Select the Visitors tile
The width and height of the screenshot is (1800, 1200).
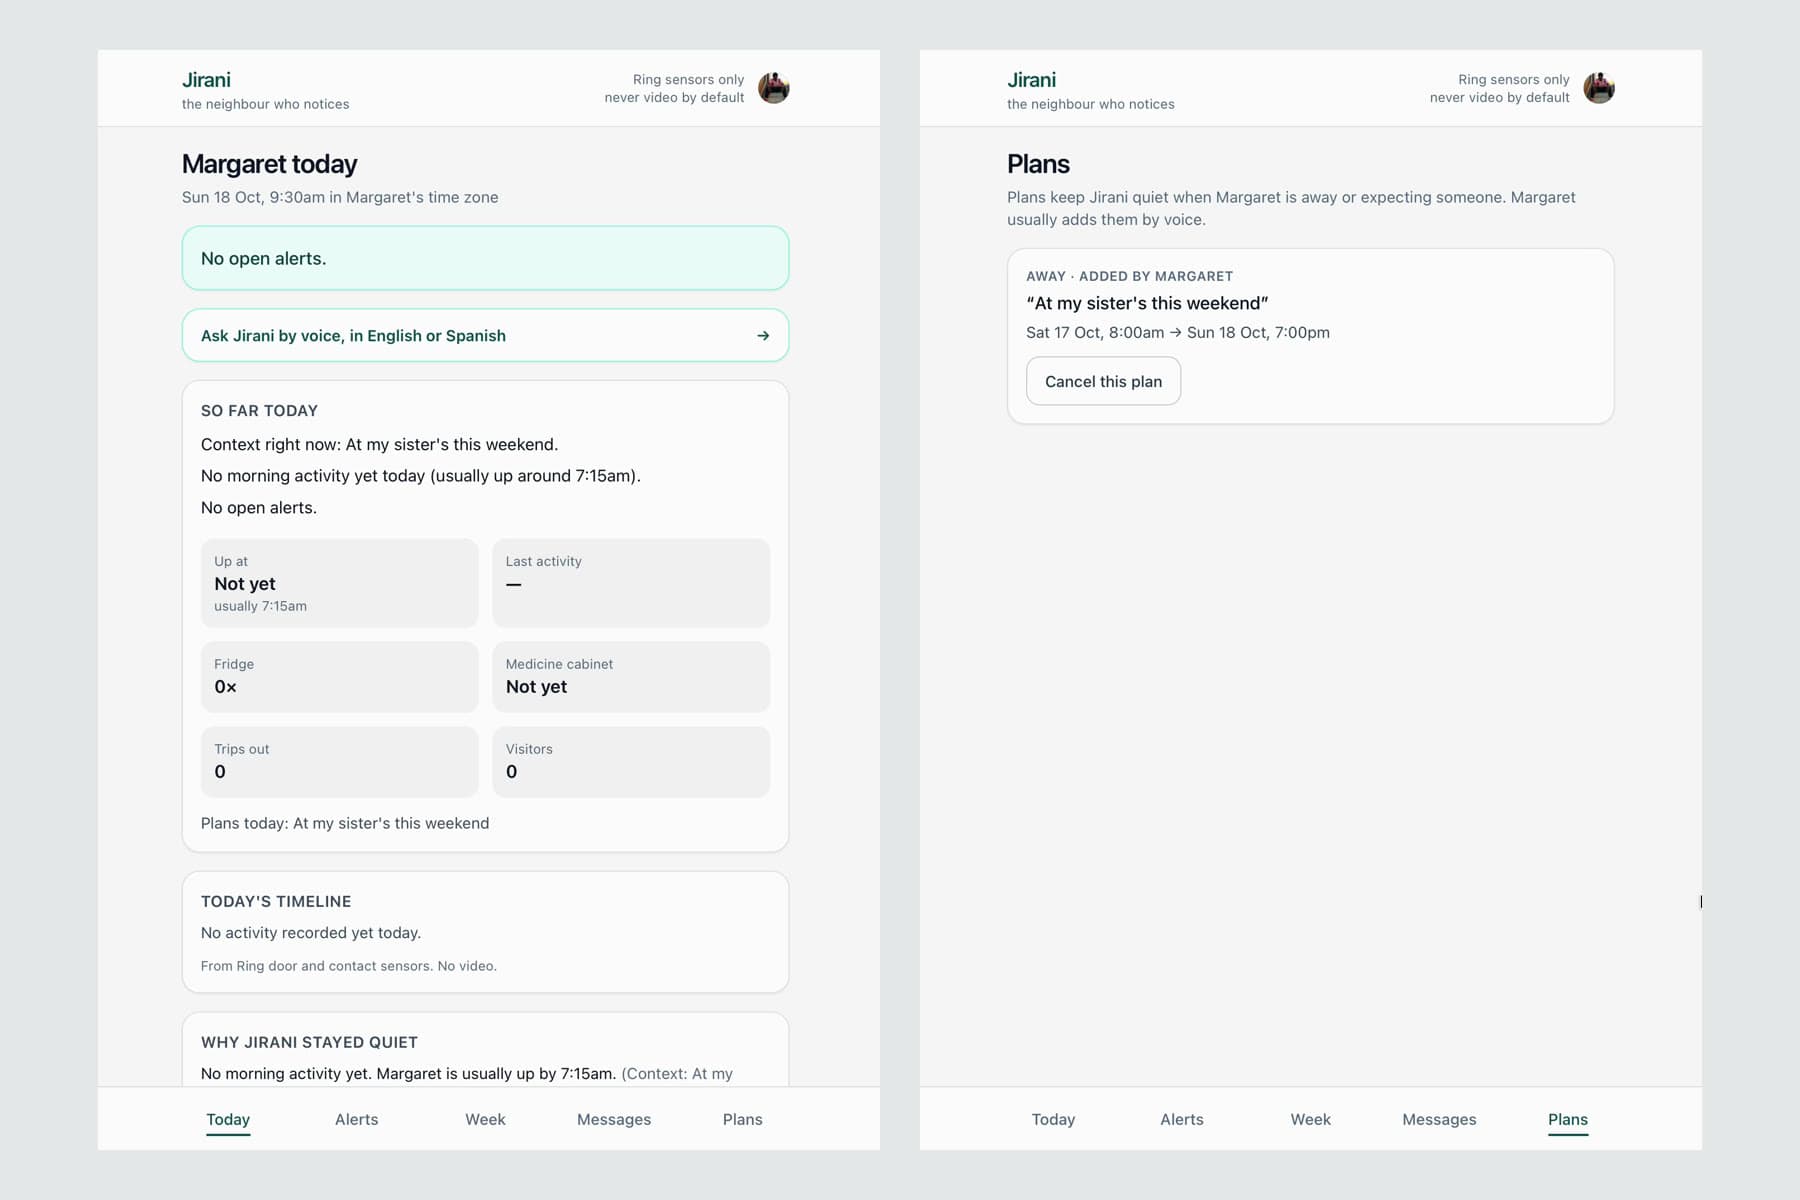pos(631,762)
